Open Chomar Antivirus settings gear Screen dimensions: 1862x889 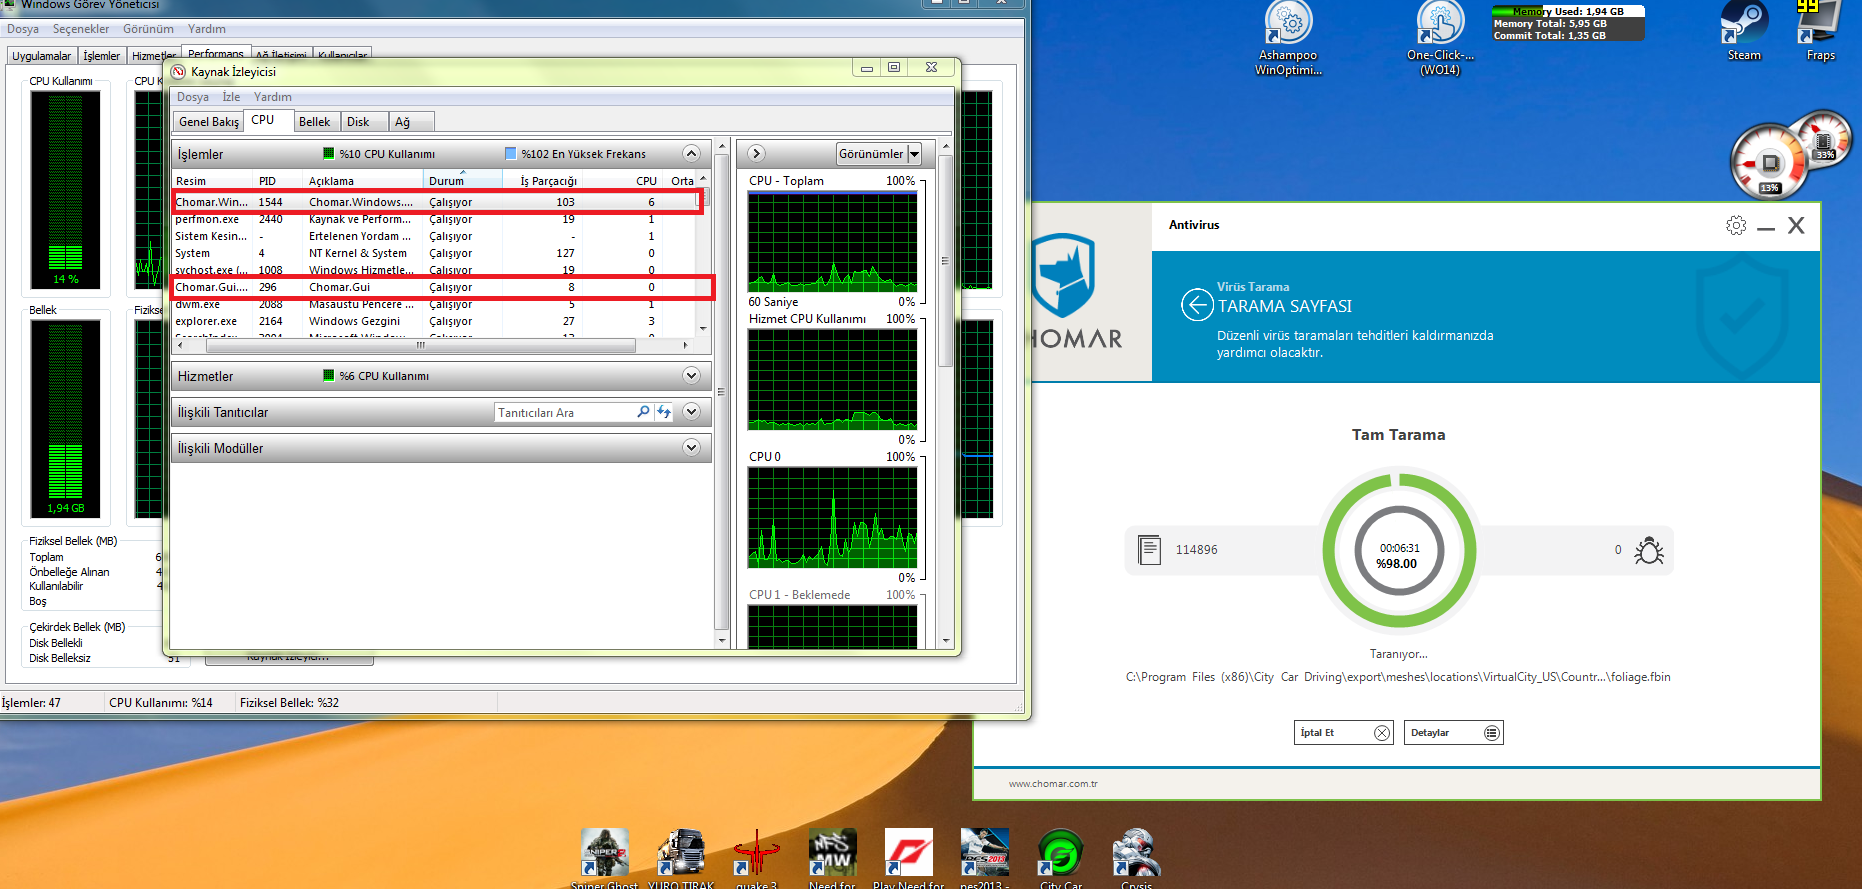(x=1736, y=226)
